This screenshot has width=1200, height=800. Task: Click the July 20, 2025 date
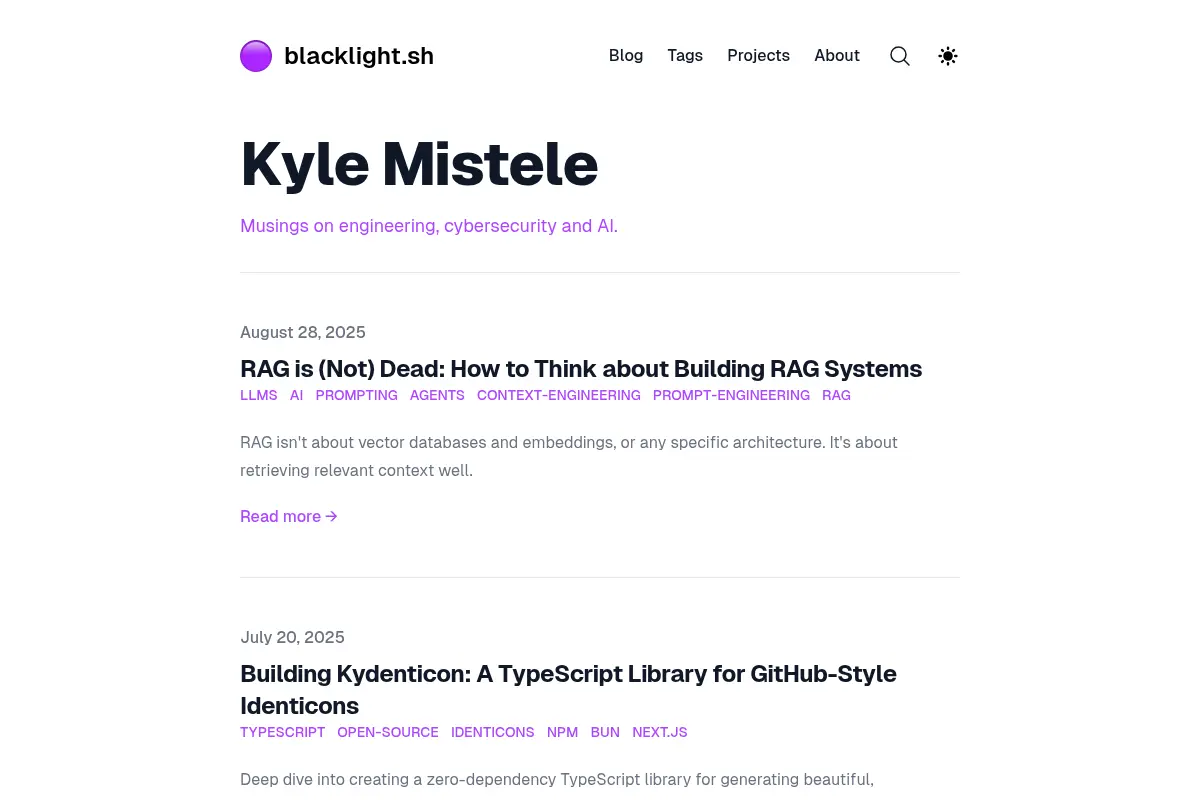coord(292,637)
